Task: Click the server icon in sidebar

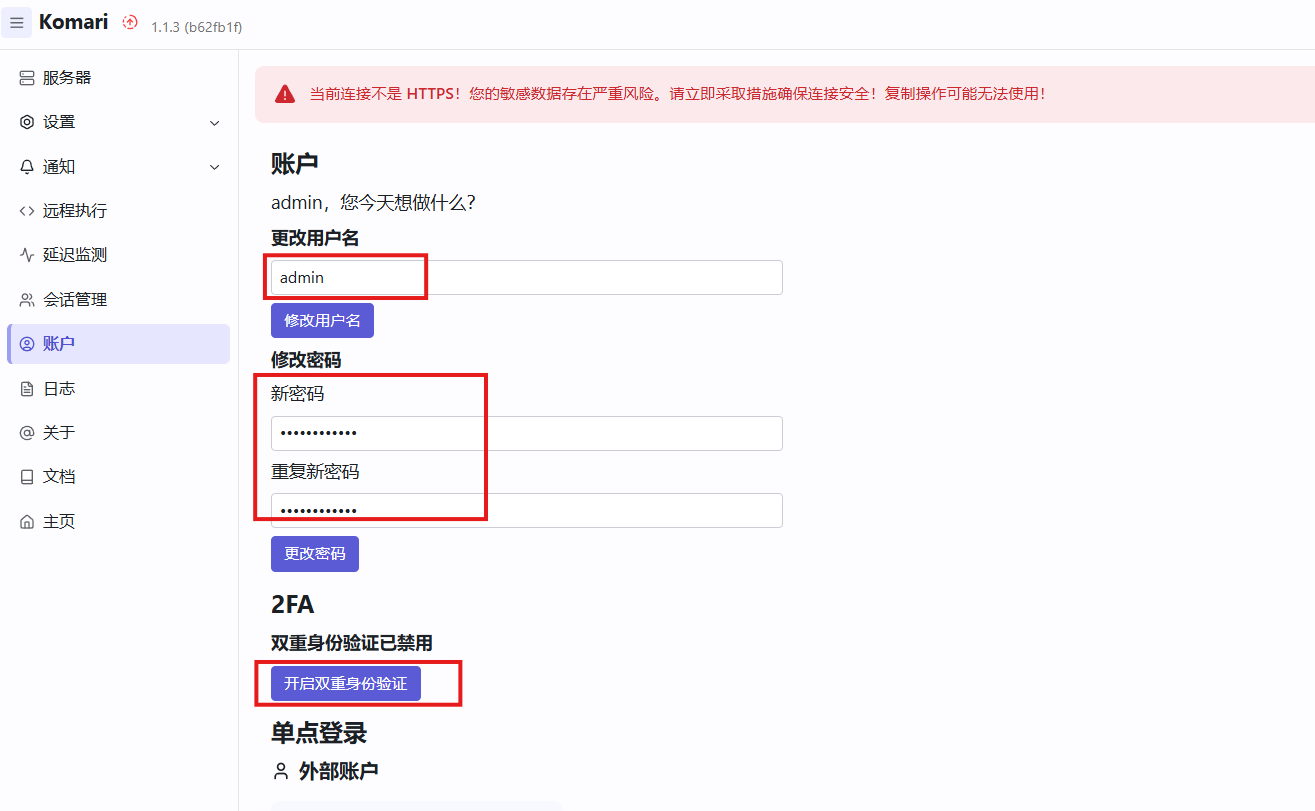Action: [x=27, y=78]
